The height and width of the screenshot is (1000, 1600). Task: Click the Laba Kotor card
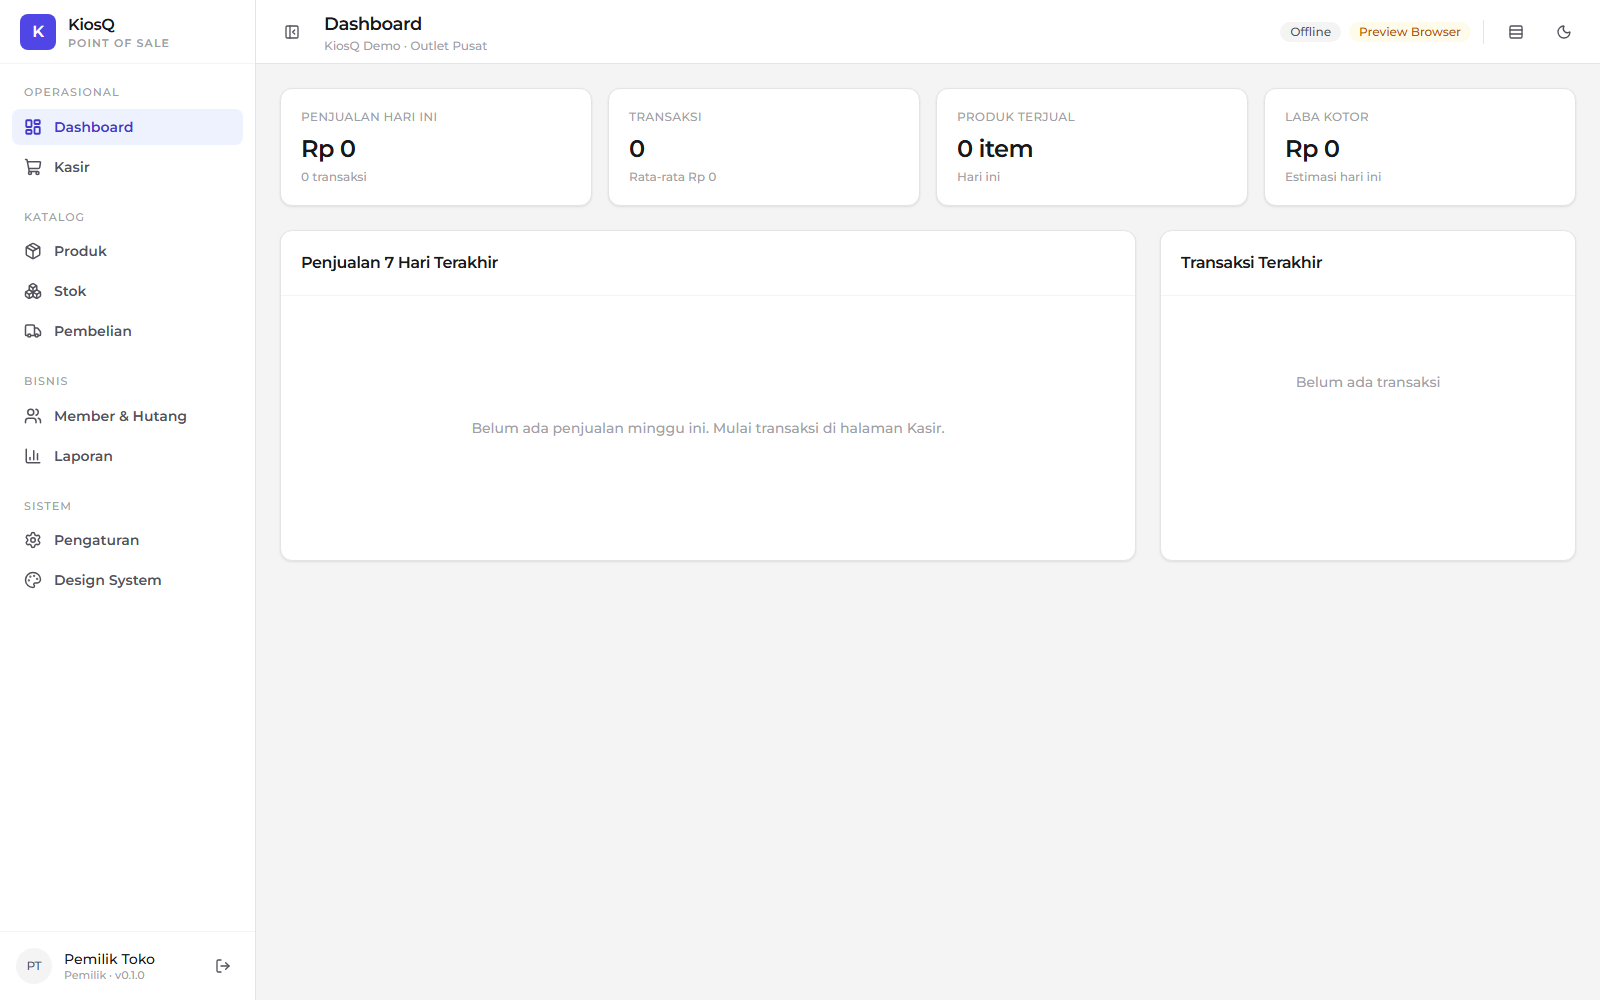tap(1420, 147)
